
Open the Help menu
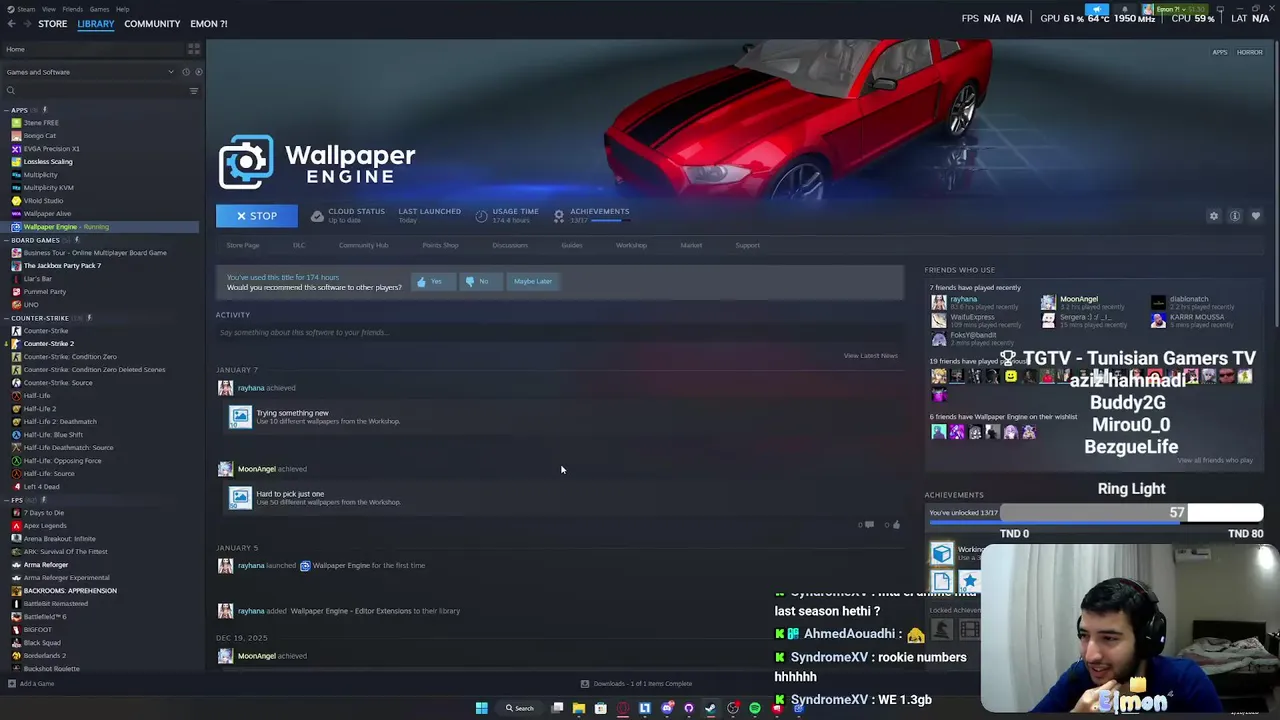[122, 9]
